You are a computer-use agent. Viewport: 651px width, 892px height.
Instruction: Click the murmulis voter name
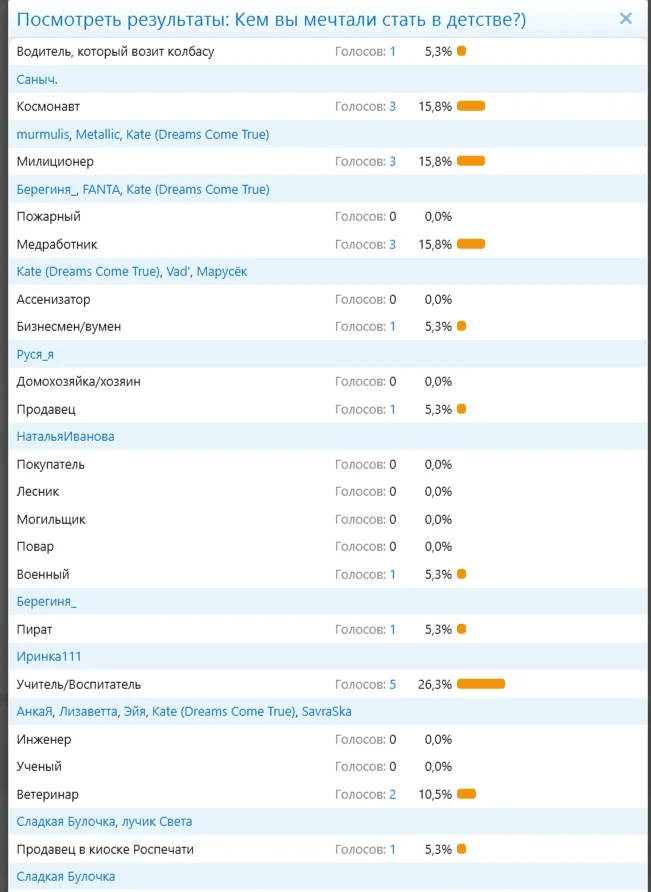tap(42, 134)
